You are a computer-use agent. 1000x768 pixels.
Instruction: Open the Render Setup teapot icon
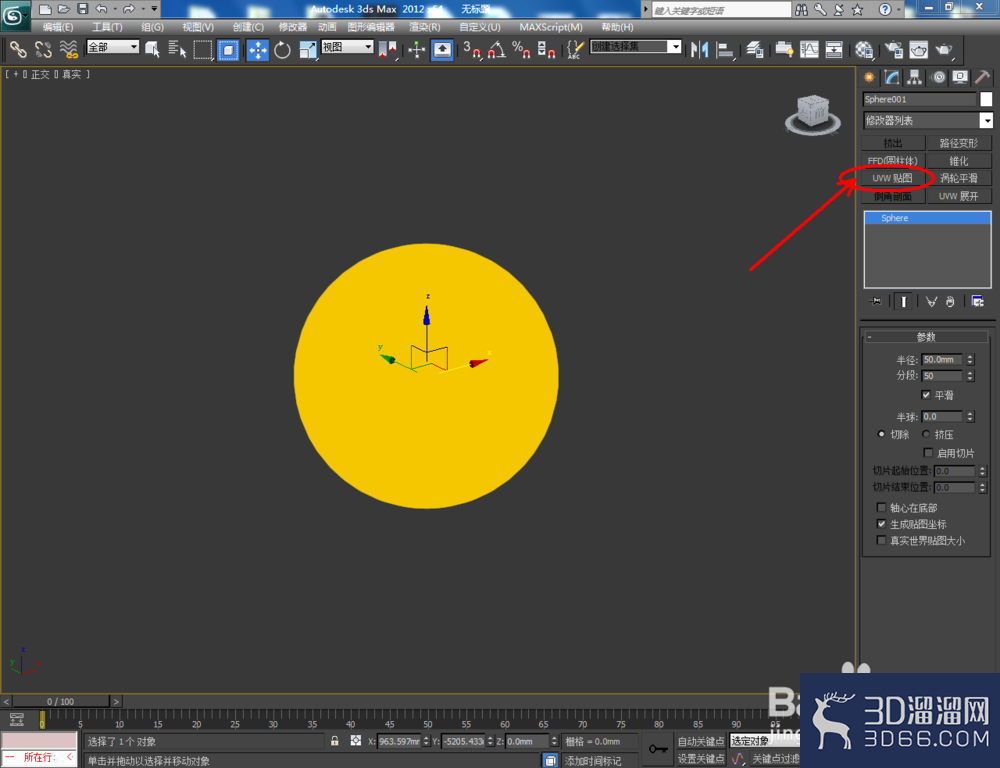(x=893, y=49)
